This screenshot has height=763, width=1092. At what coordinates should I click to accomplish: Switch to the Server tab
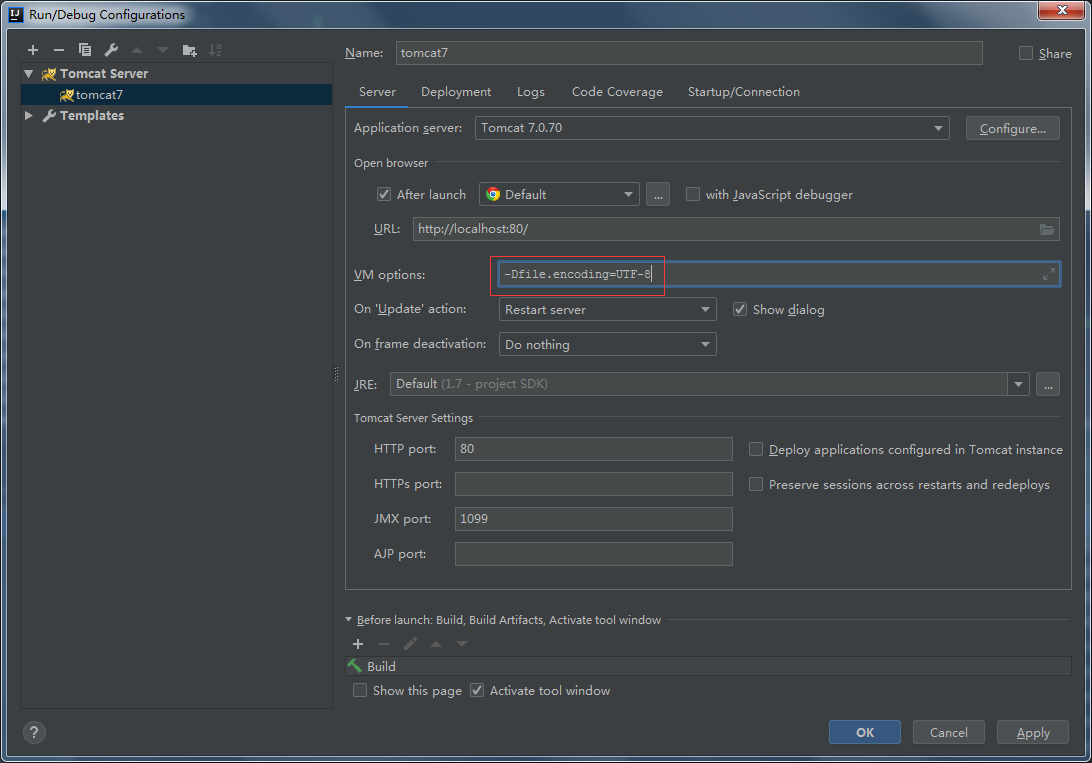377,92
